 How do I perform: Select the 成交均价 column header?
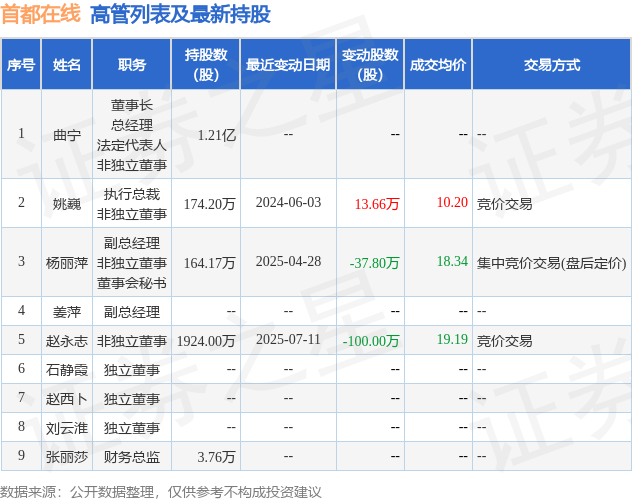pyautogui.click(x=438, y=64)
